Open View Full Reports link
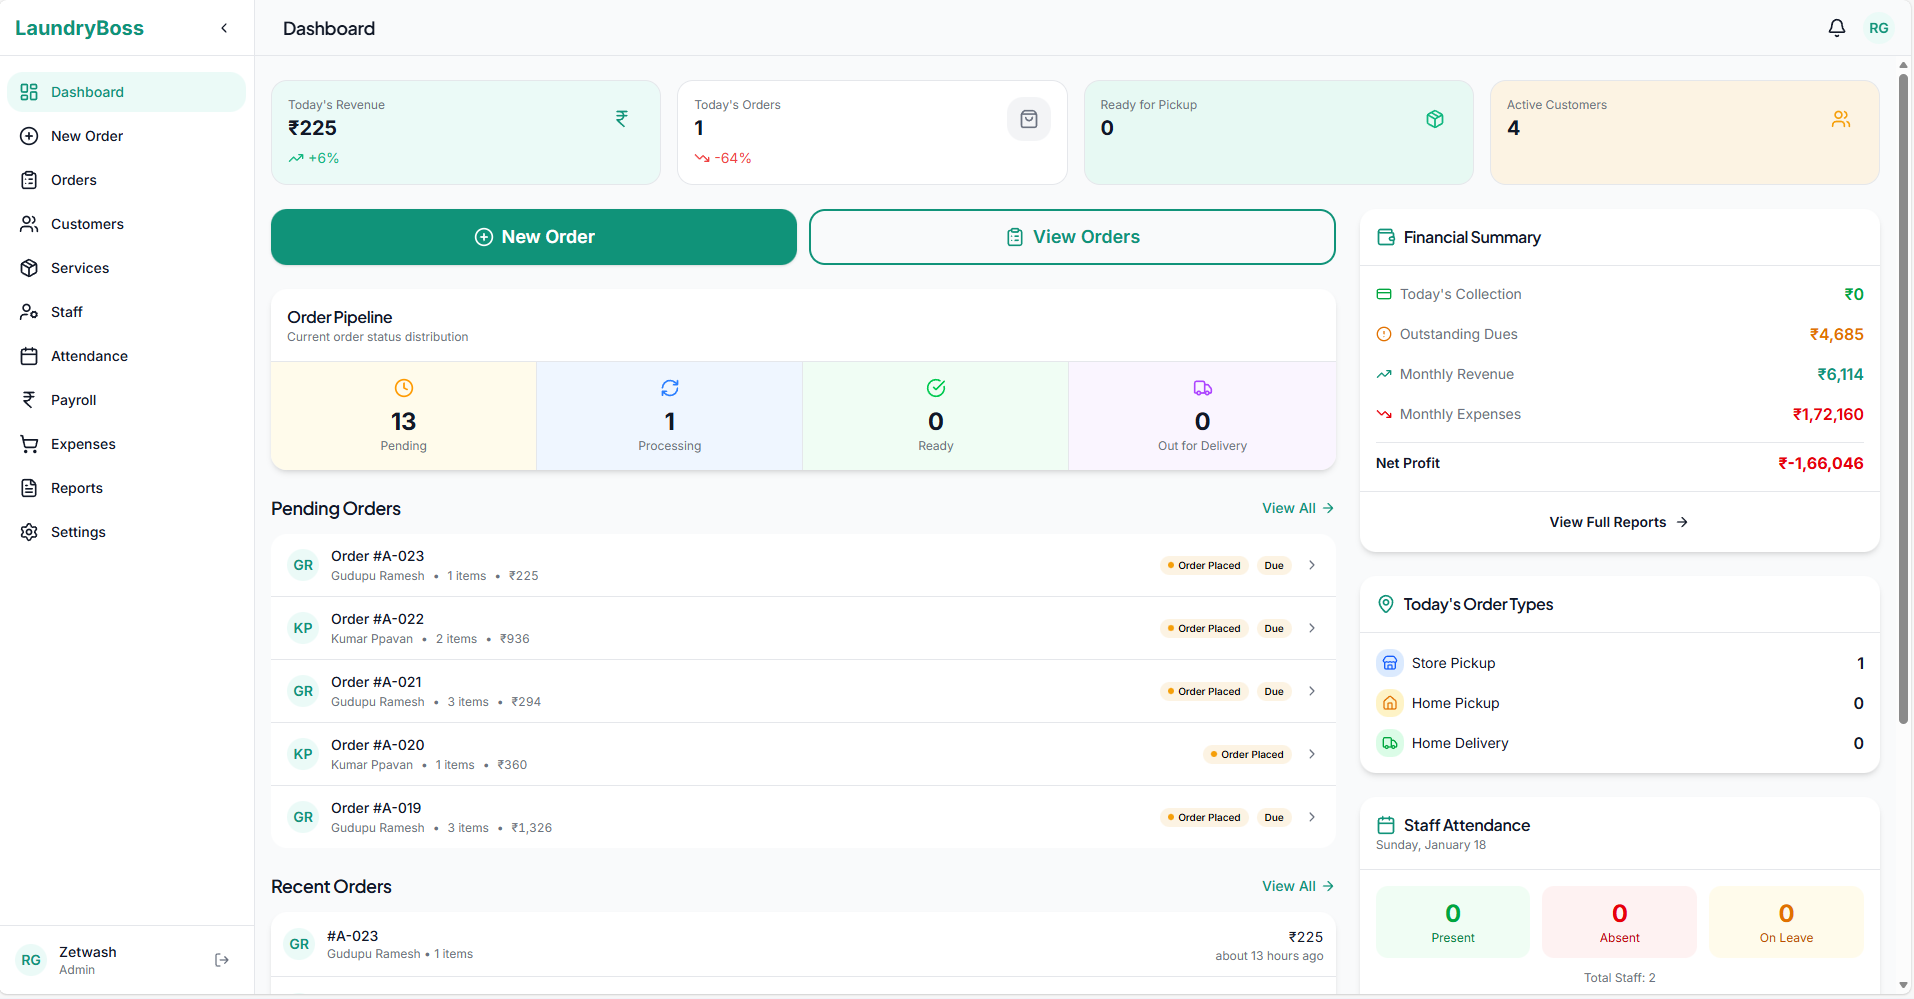 (x=1618, y=521)
